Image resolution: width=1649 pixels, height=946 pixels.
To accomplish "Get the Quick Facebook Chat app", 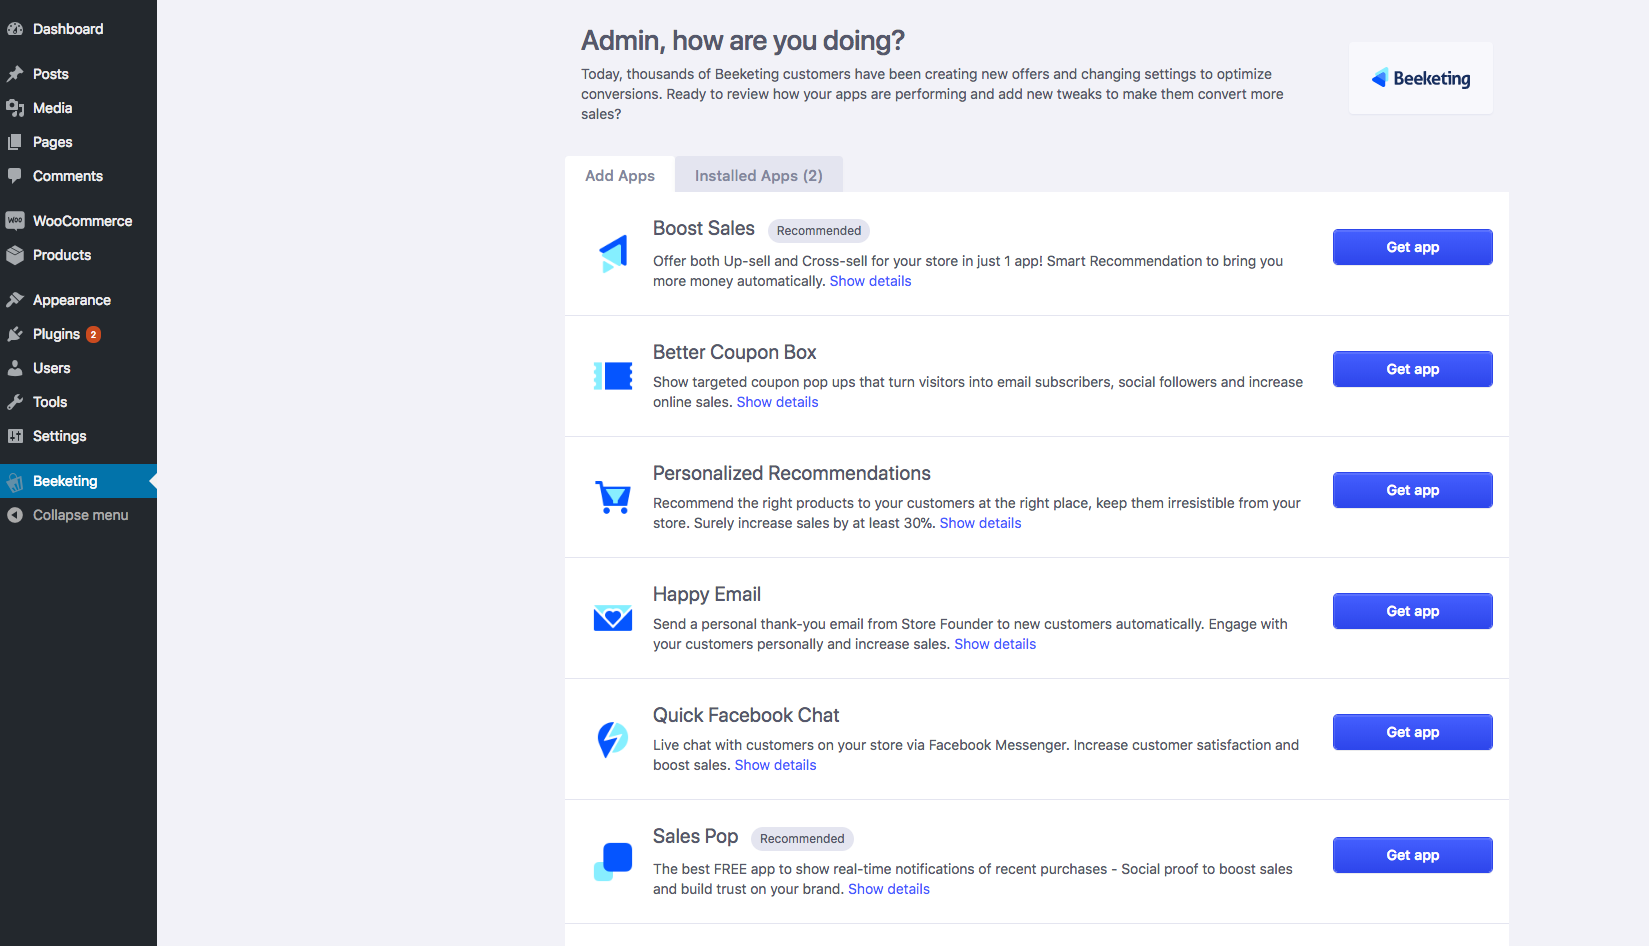I will pyautogui.click(x=1412, y=732).
